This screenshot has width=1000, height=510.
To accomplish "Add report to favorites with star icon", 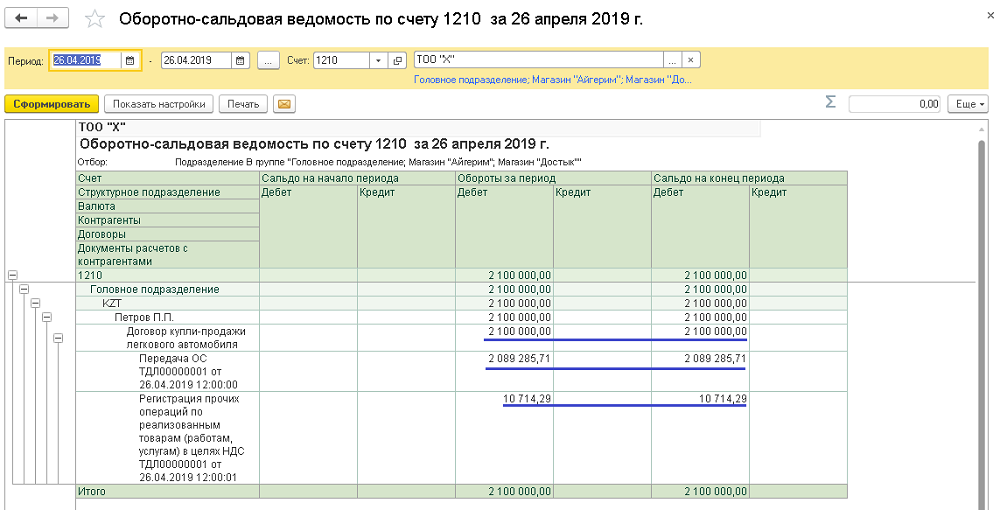I will pyautogui.click(x=95, y=19).
